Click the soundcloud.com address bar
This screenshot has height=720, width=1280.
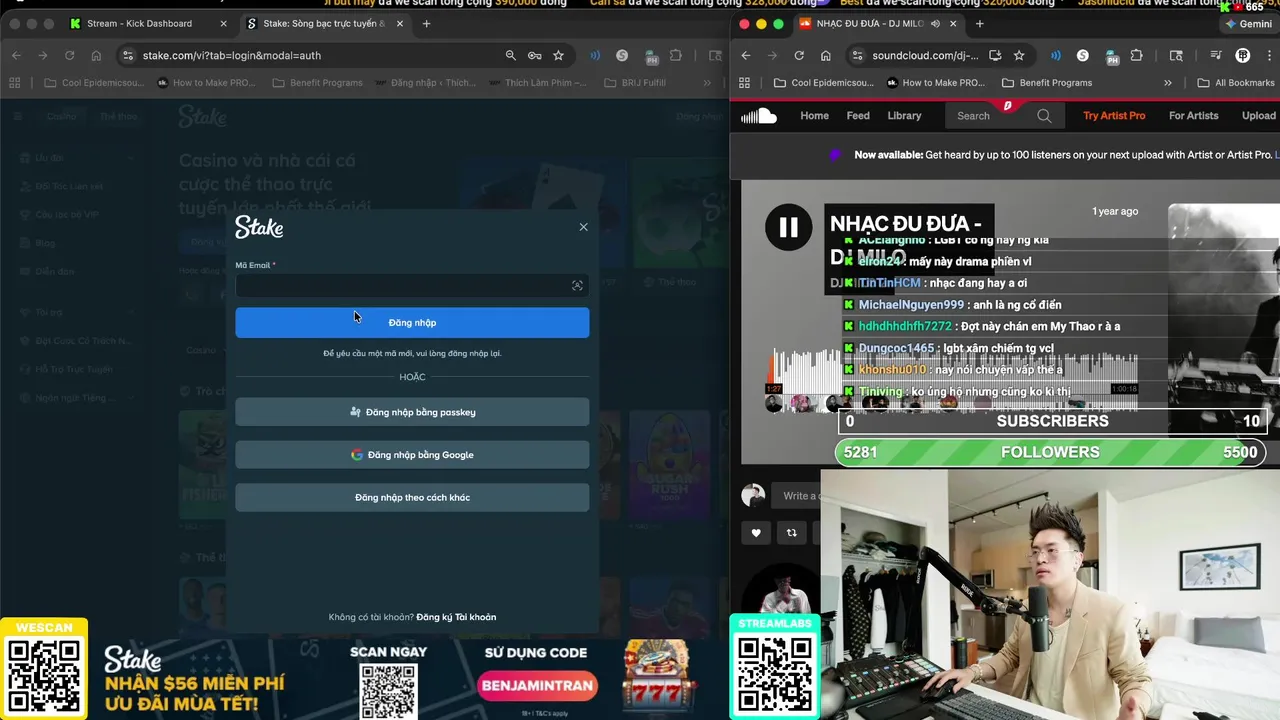coord(925,55)
